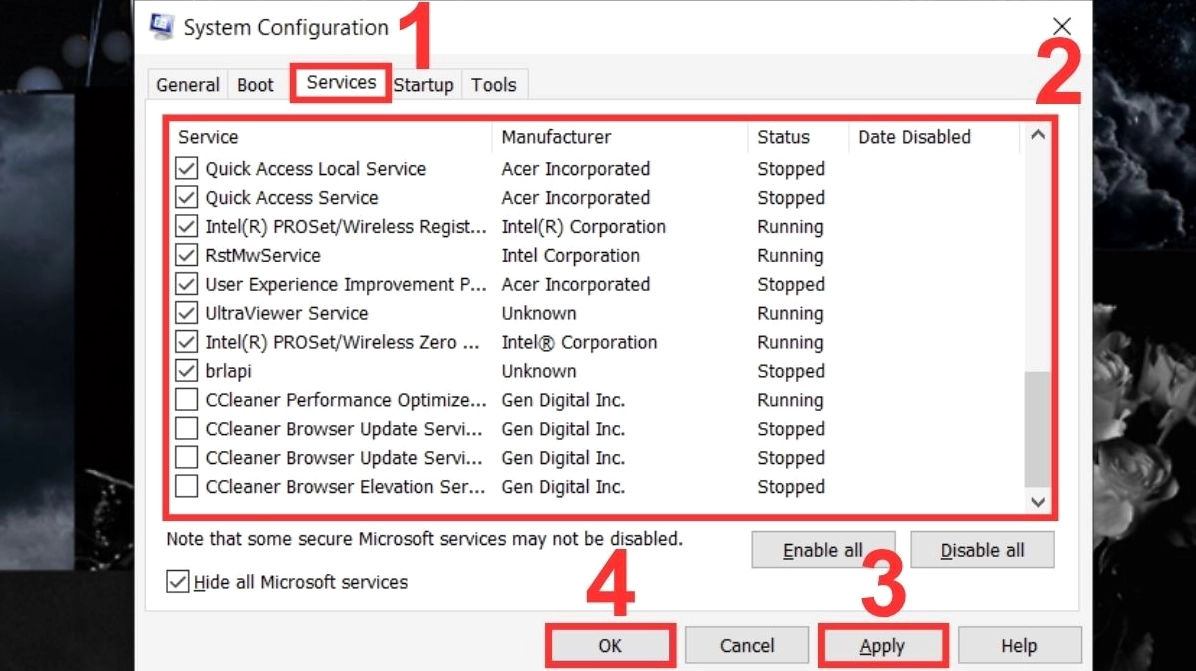Viewport: 1196px width, 671px height.
Task: Uncheck the Quick Access Local Service checkbox
Action: tap(186, 169)
